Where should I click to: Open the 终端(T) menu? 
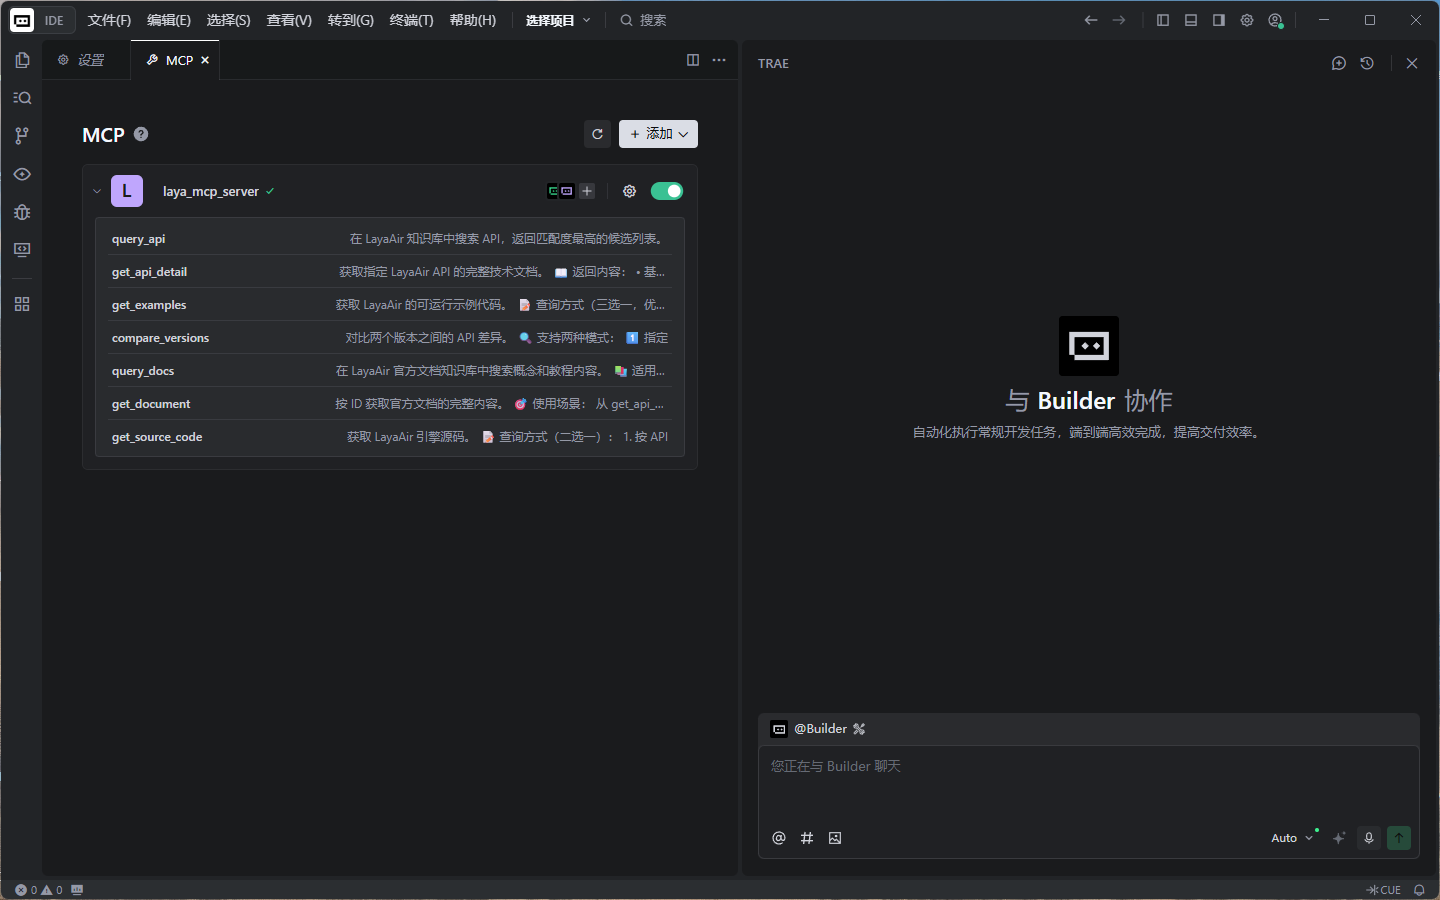click(x=411, y=20)
